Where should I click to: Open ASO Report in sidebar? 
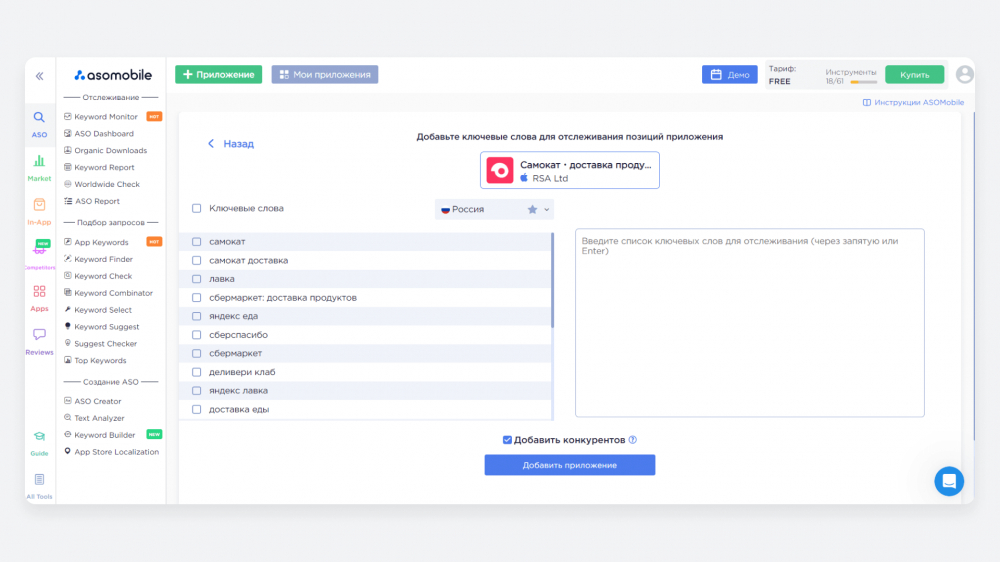97,201
